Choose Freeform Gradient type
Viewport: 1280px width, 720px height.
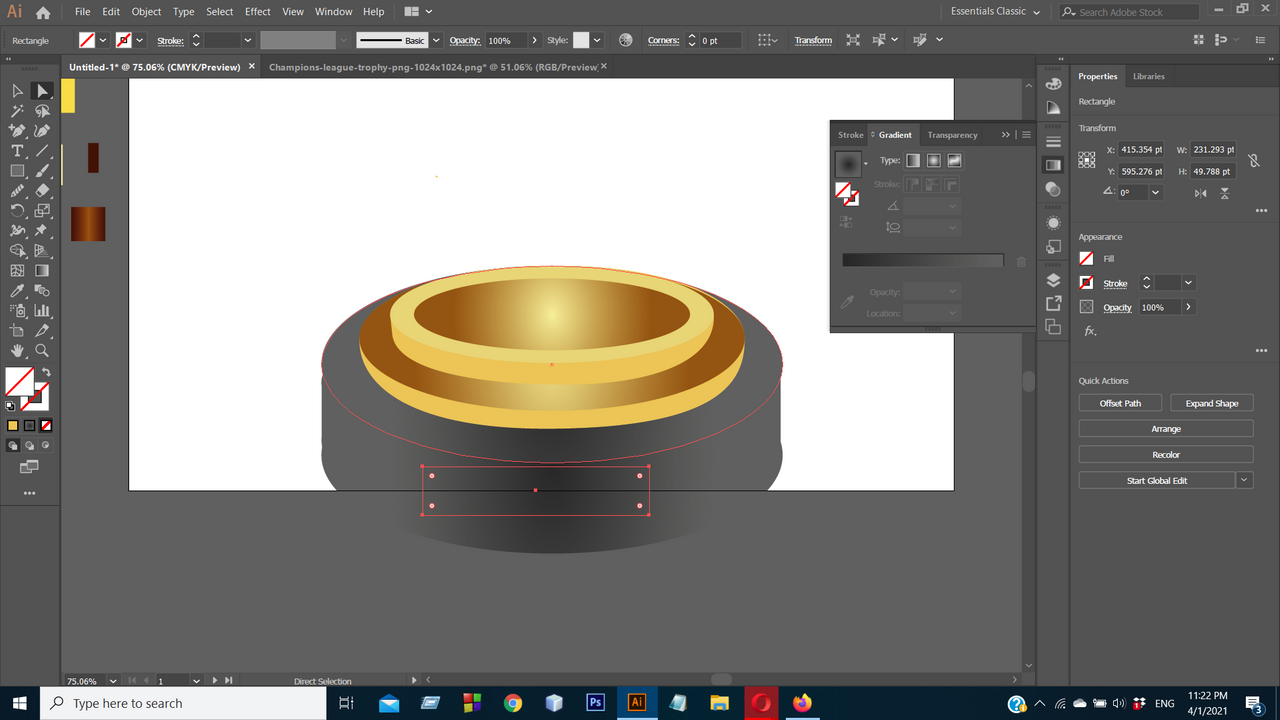click(x=954, y=160)
